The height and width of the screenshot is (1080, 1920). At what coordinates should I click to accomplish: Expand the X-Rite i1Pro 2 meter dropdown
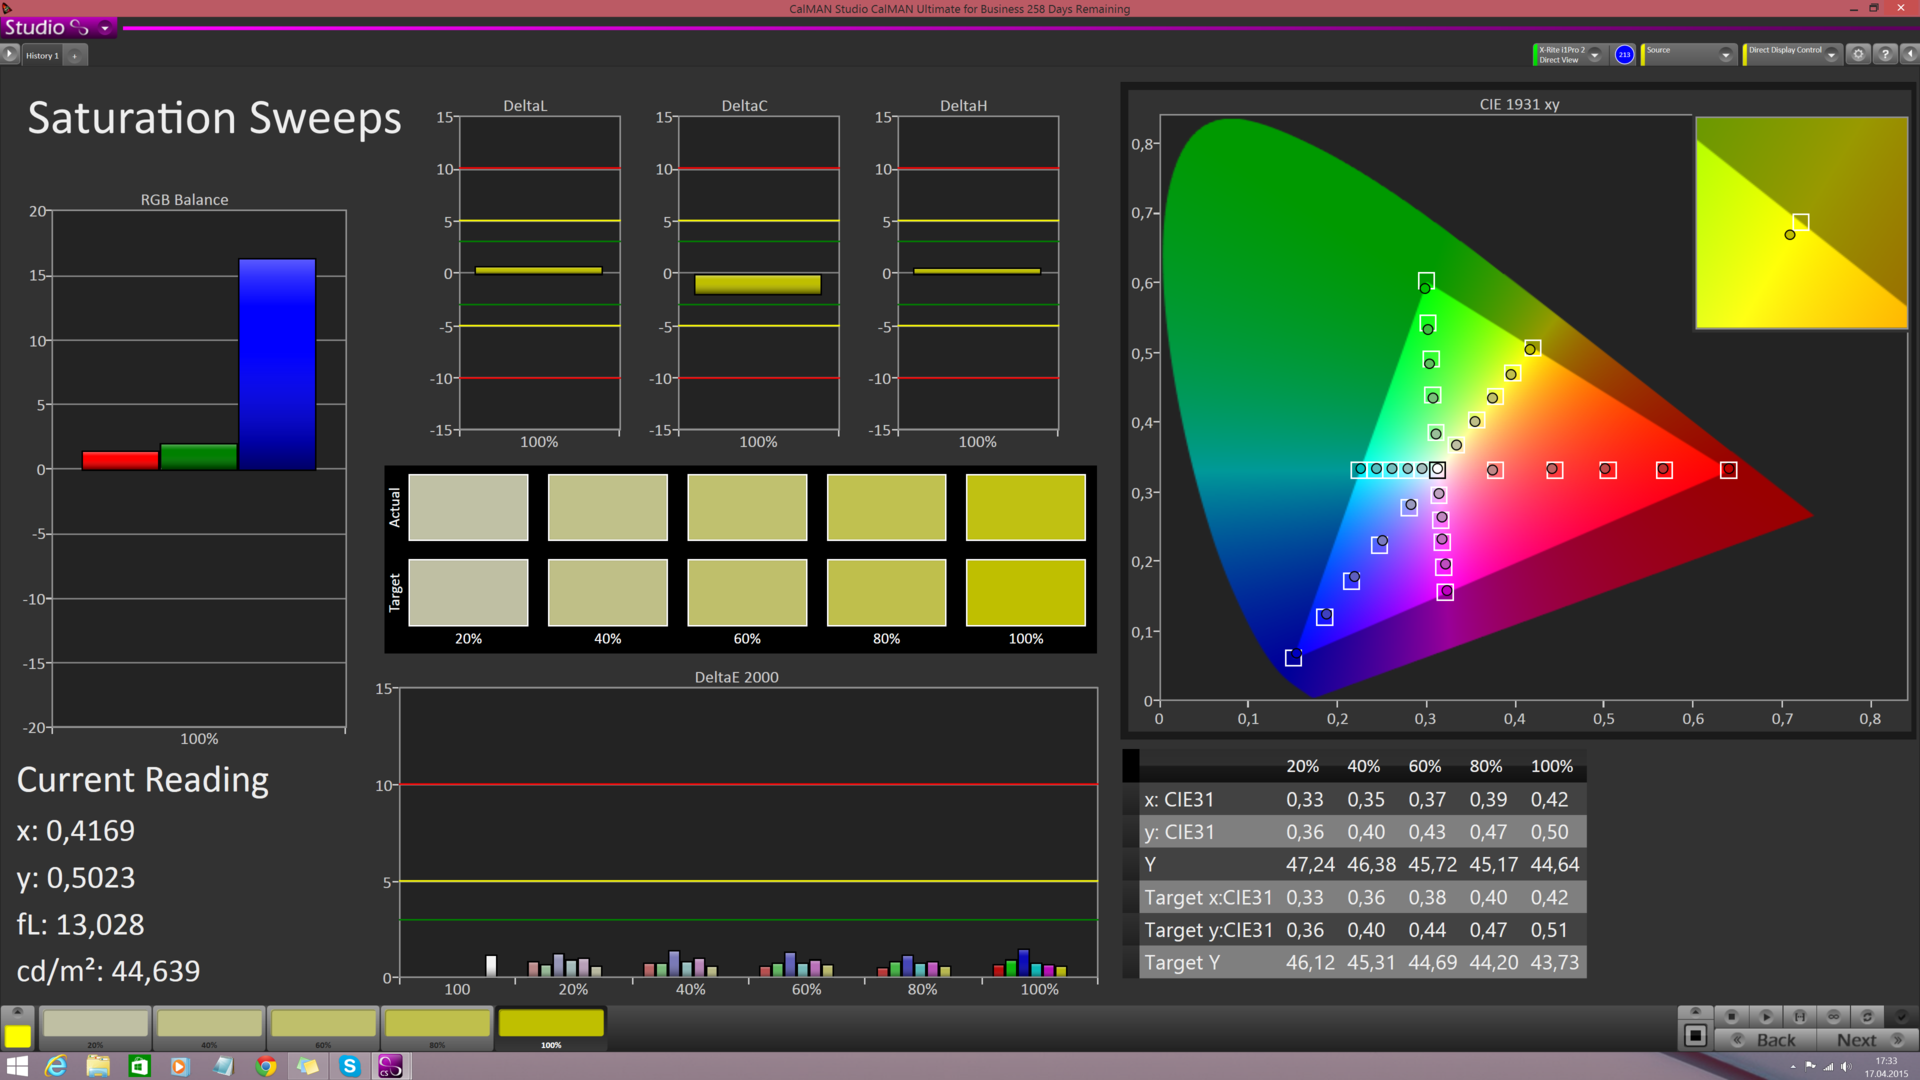[x=1595, y=55]
